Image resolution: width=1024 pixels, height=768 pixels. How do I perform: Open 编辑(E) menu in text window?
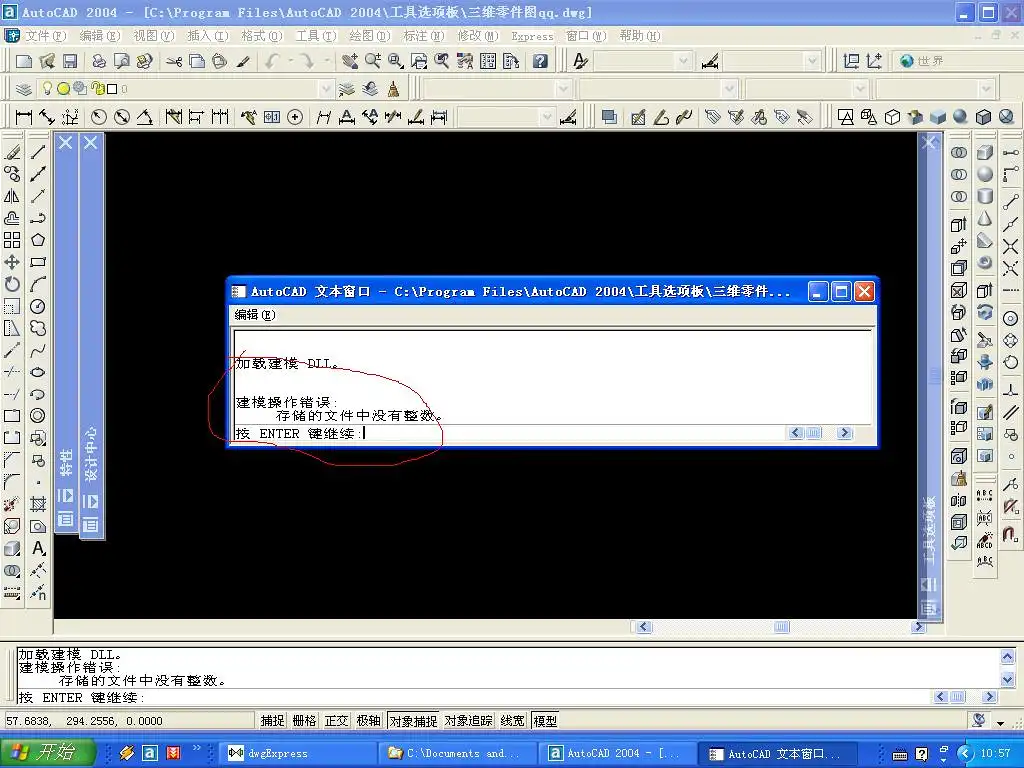pyautogui.click(x=255, y=315)
